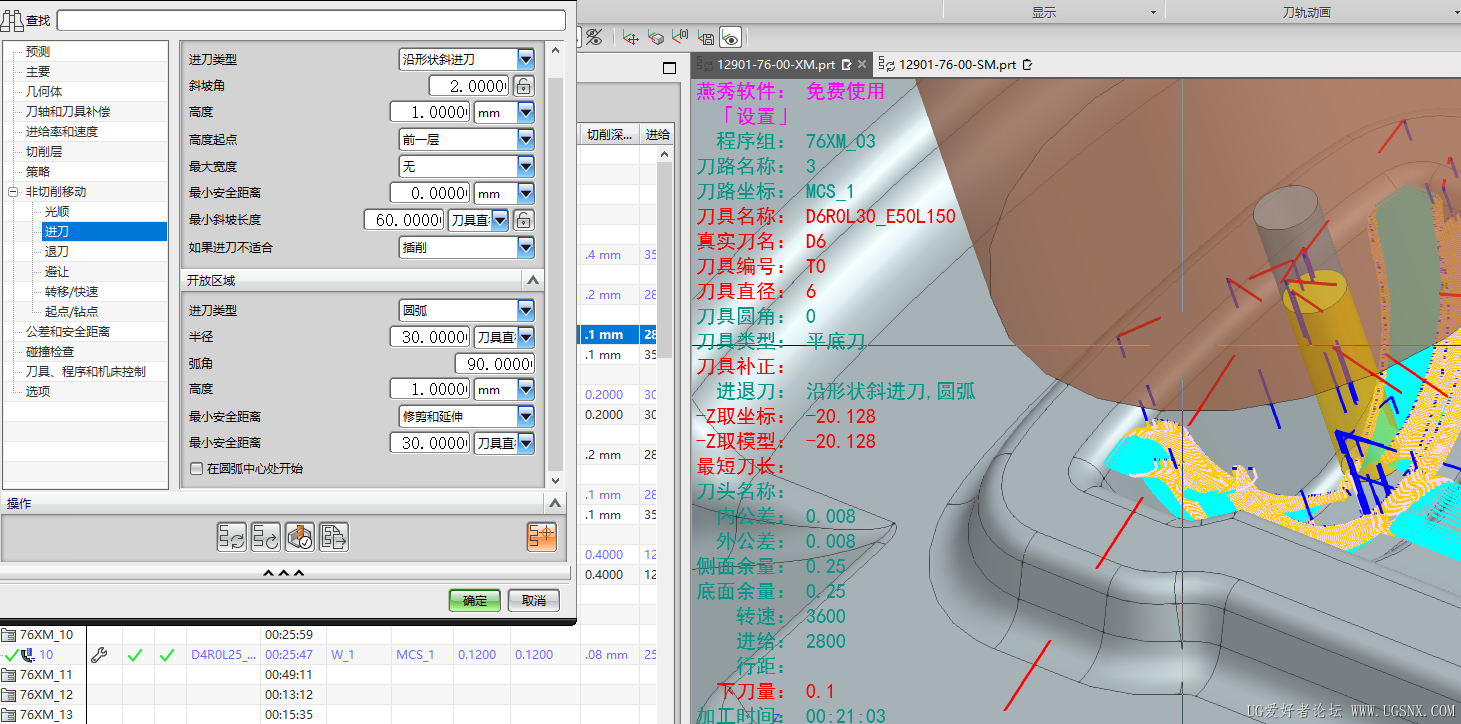Click the eye visibility toolbar icon
Image resolution: width=1461 pixels, height=724 pixels.
[x=731, y=38]
